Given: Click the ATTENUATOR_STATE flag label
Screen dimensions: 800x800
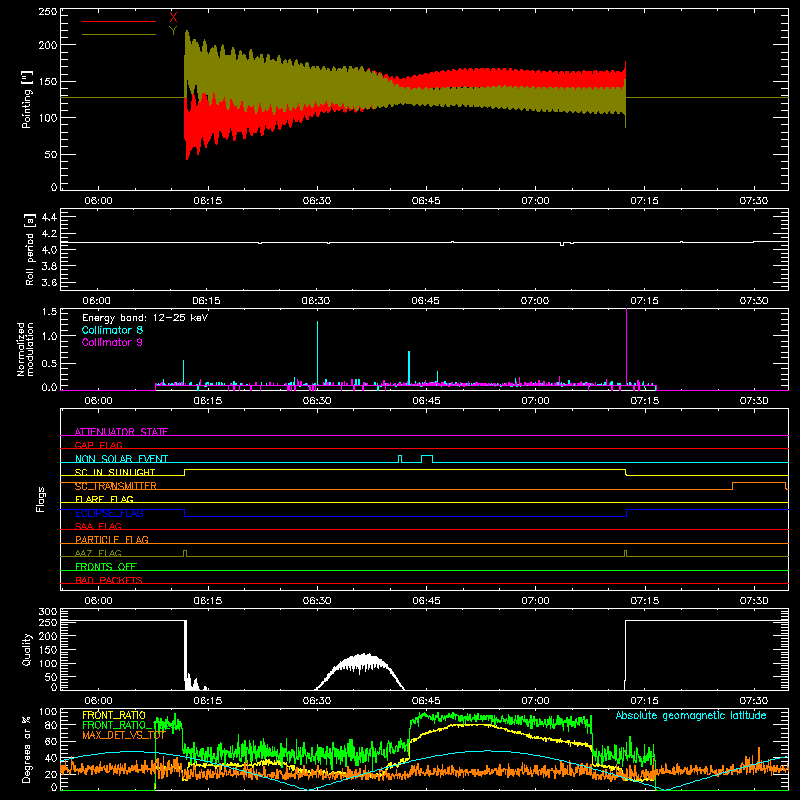Looking at the screenshot, I should click(x=121, y=432).
